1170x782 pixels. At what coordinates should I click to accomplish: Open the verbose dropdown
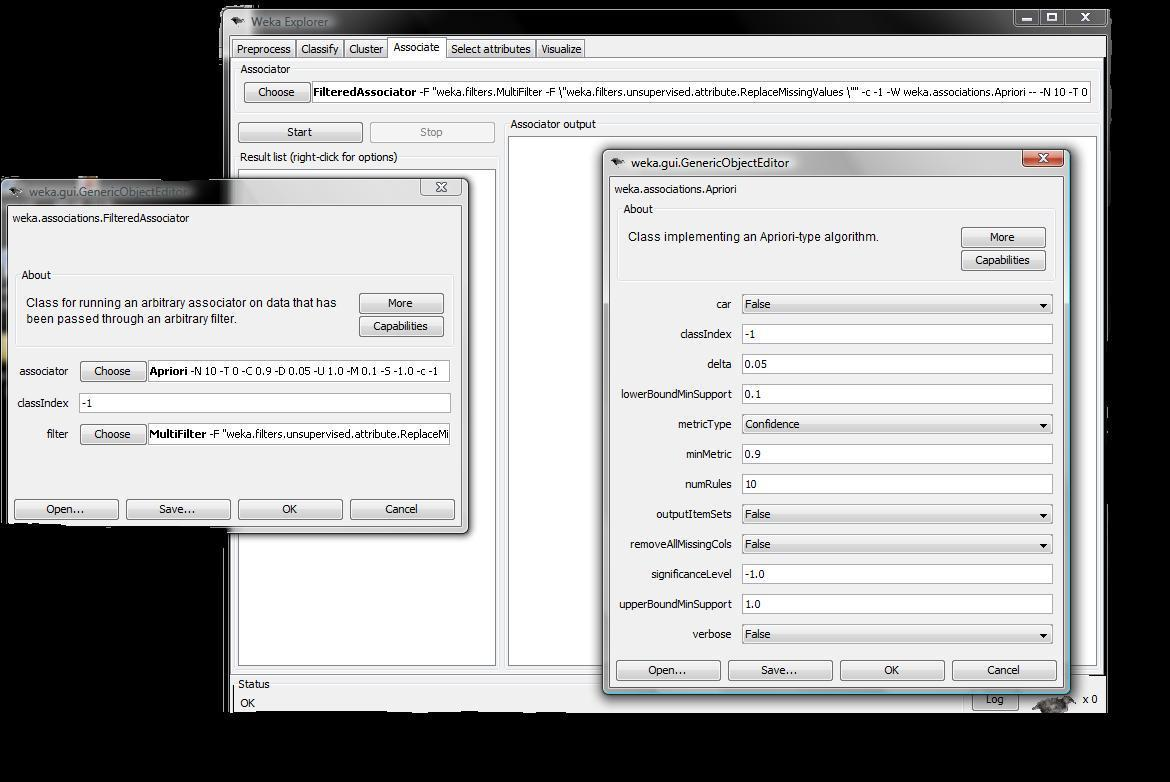[x=897, y=634]
